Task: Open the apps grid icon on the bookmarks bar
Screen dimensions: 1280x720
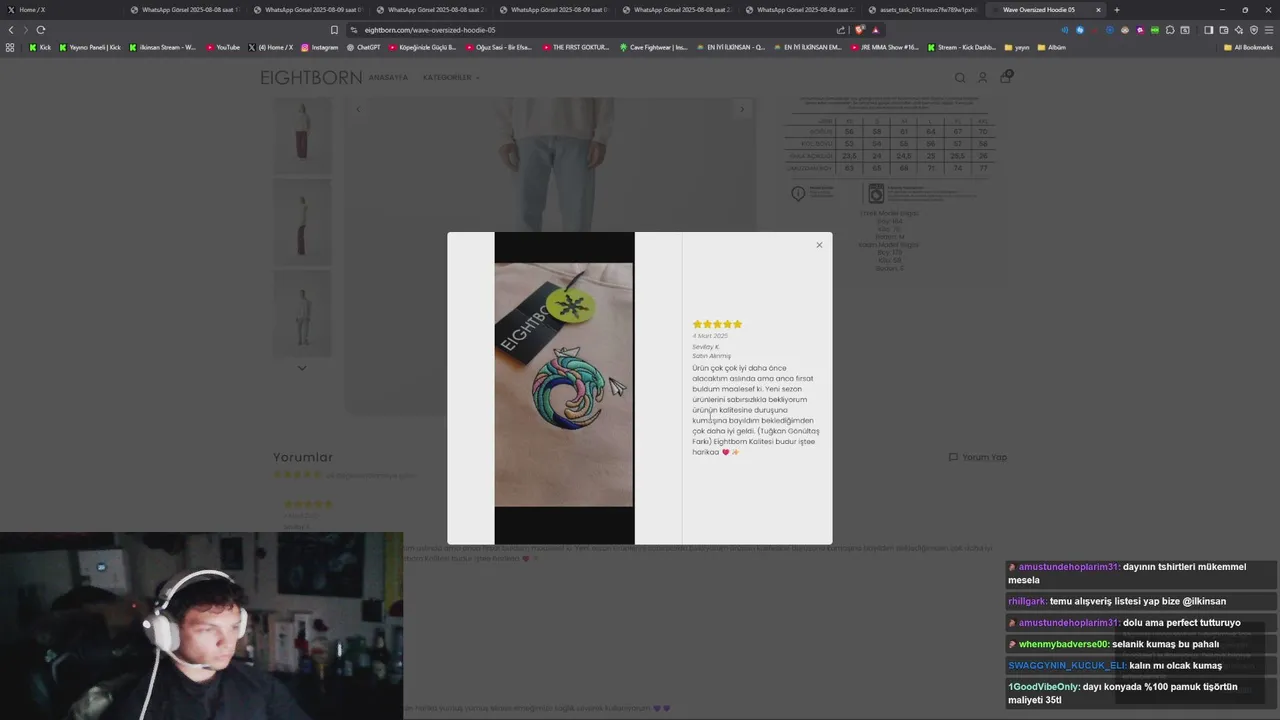Action: click(10, 47)
